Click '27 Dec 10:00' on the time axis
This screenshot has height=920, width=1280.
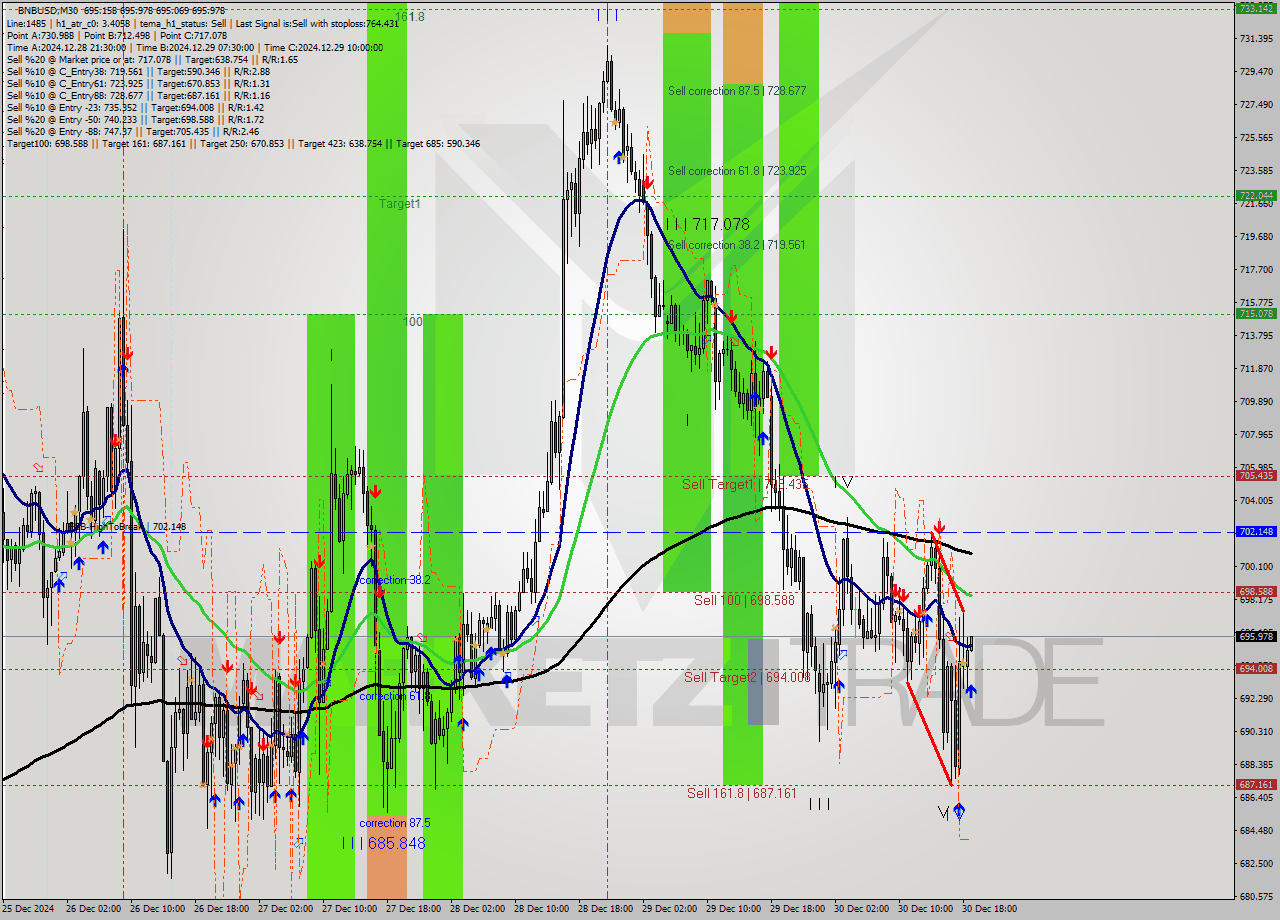point(349,909)
